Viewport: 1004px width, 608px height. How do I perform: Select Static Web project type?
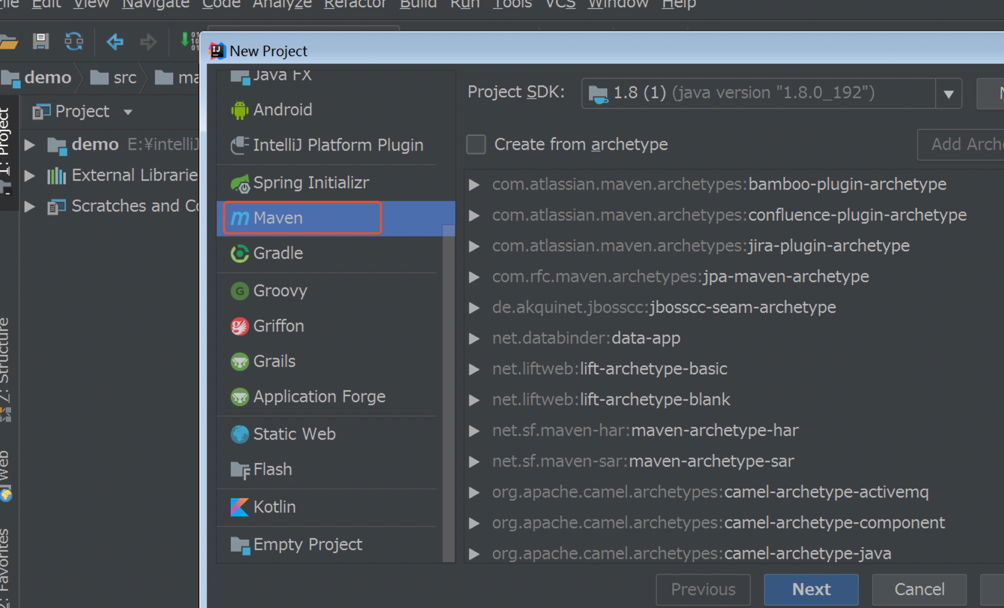tap(336, 434)
